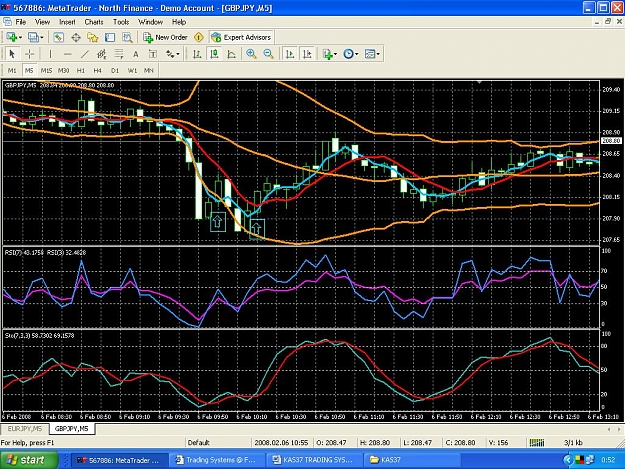
Task: Click the Windows start button
Action: (29, 460)
